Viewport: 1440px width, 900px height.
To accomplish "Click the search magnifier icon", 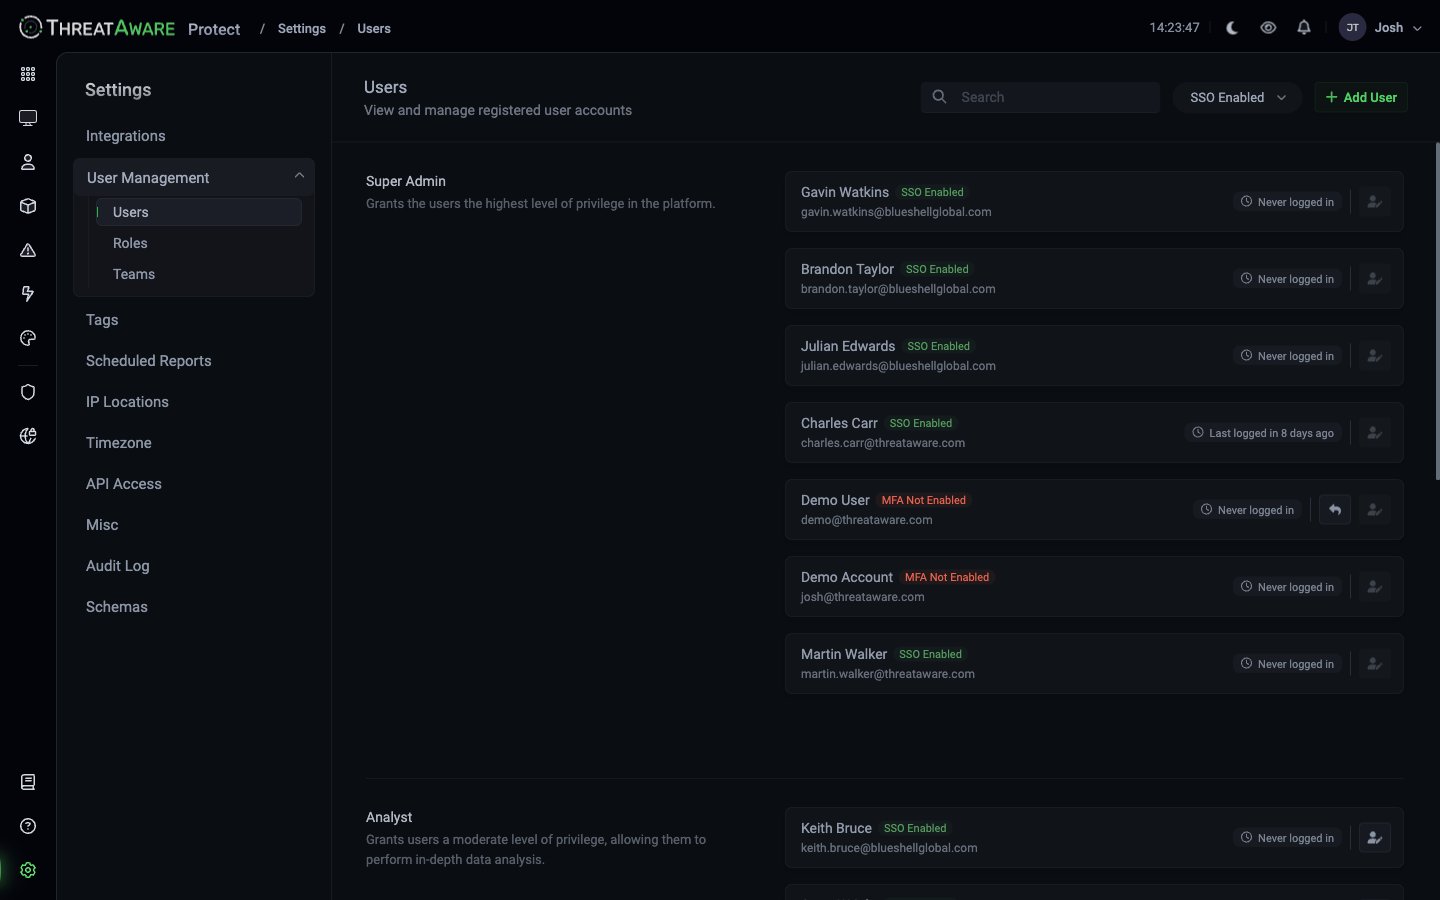I will click(x=939, y=97).
